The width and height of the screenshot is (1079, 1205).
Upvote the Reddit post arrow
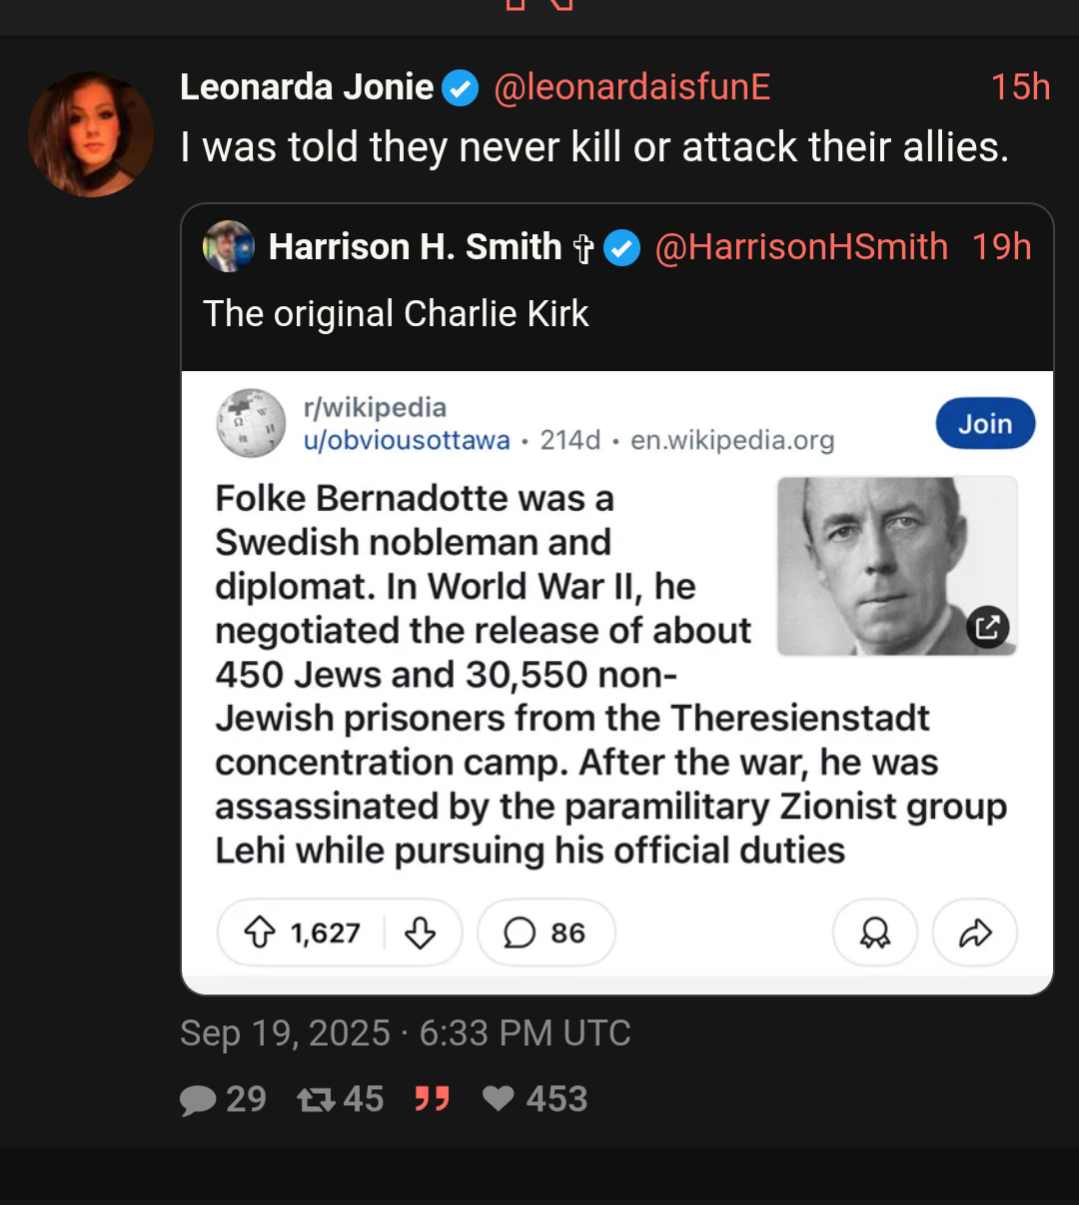260,933
